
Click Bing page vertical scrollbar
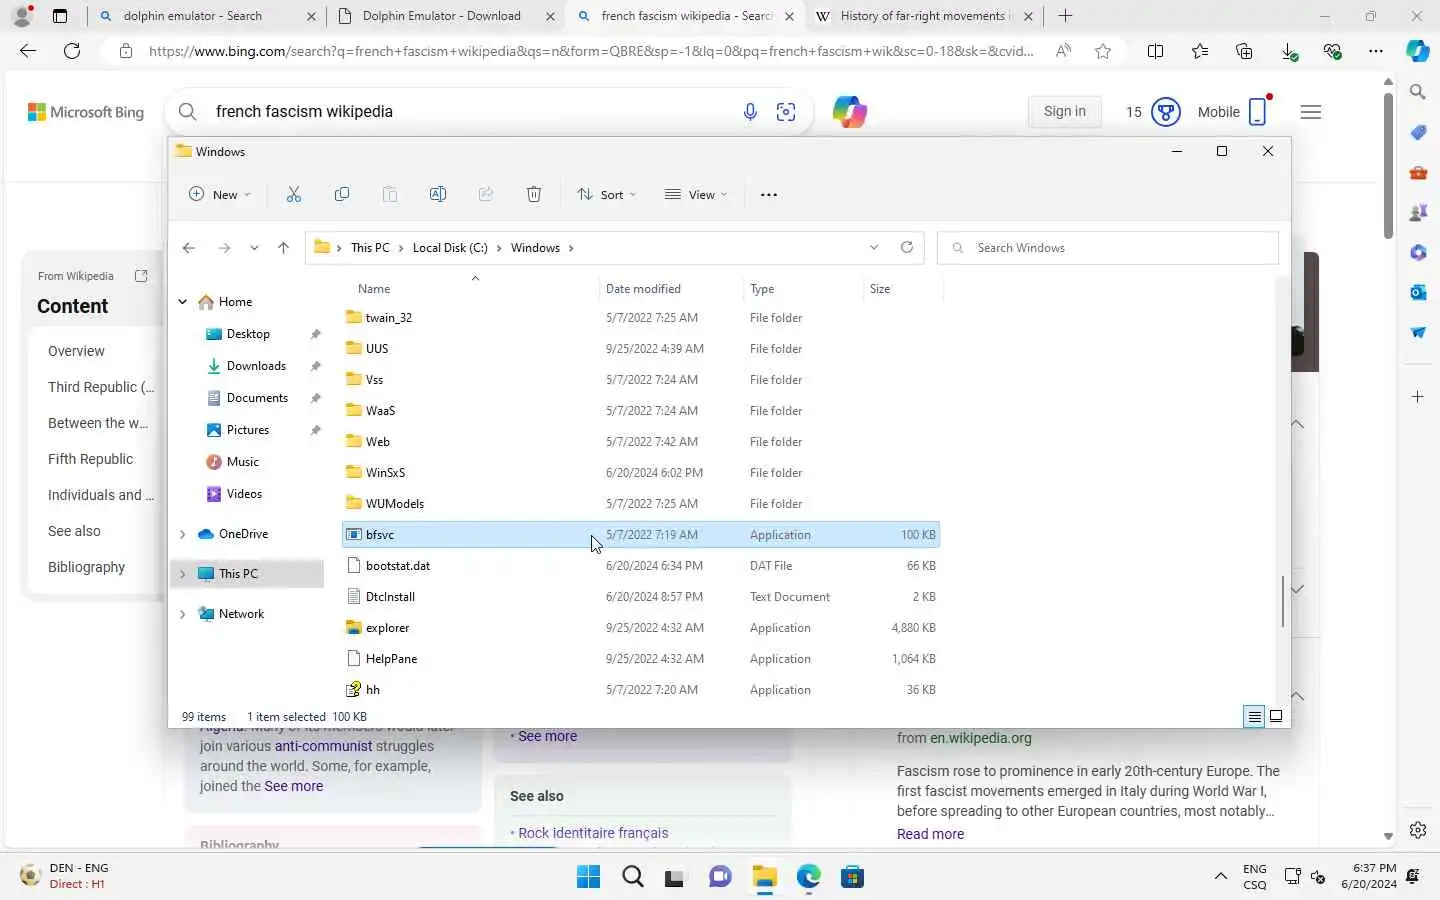pos(1388,165)
